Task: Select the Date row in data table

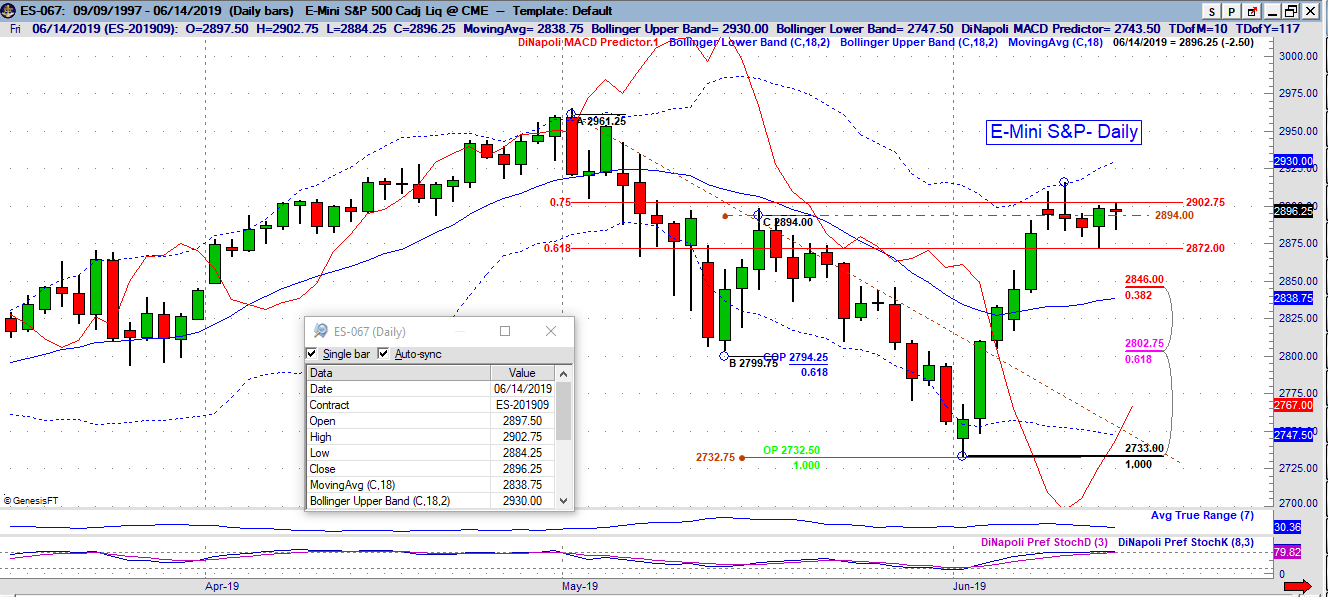Action: point(430,389)
